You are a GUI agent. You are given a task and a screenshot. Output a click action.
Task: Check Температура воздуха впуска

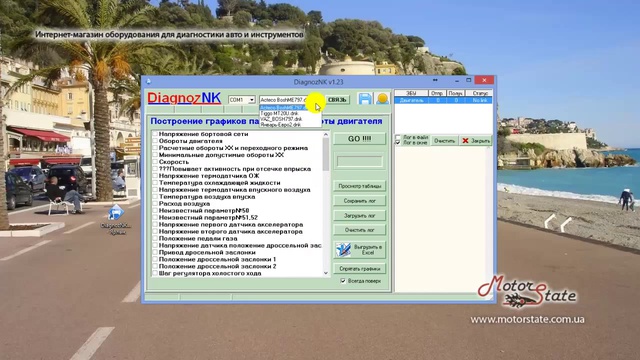coord(155,196)
